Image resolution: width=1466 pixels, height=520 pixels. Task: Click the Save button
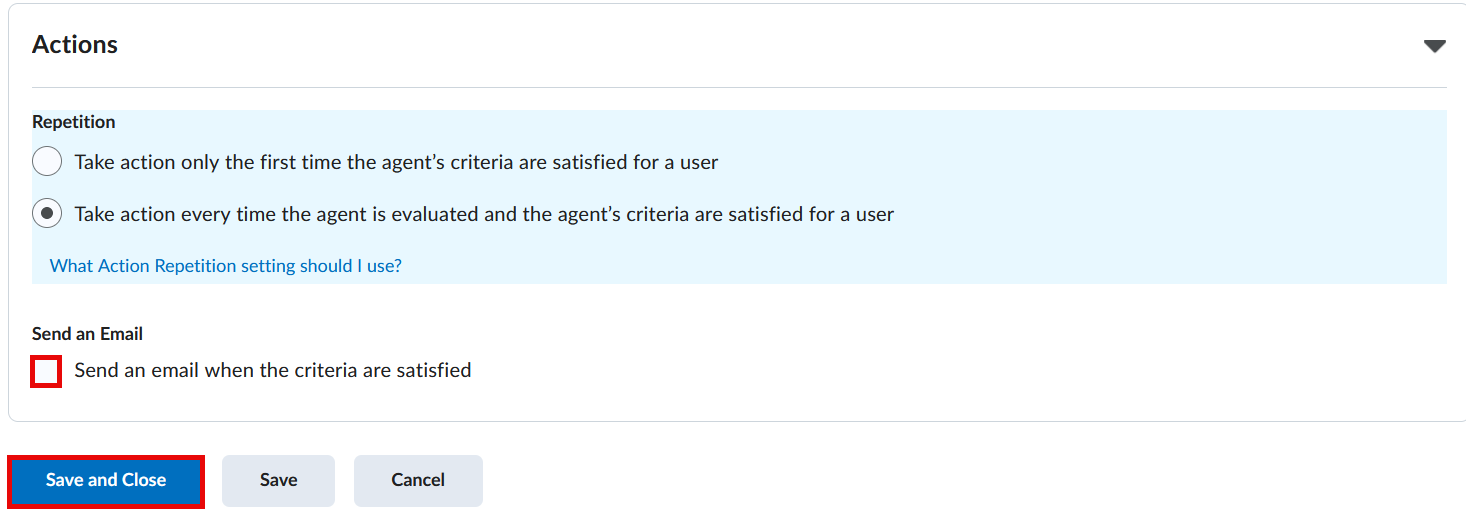tap(278, 481)
